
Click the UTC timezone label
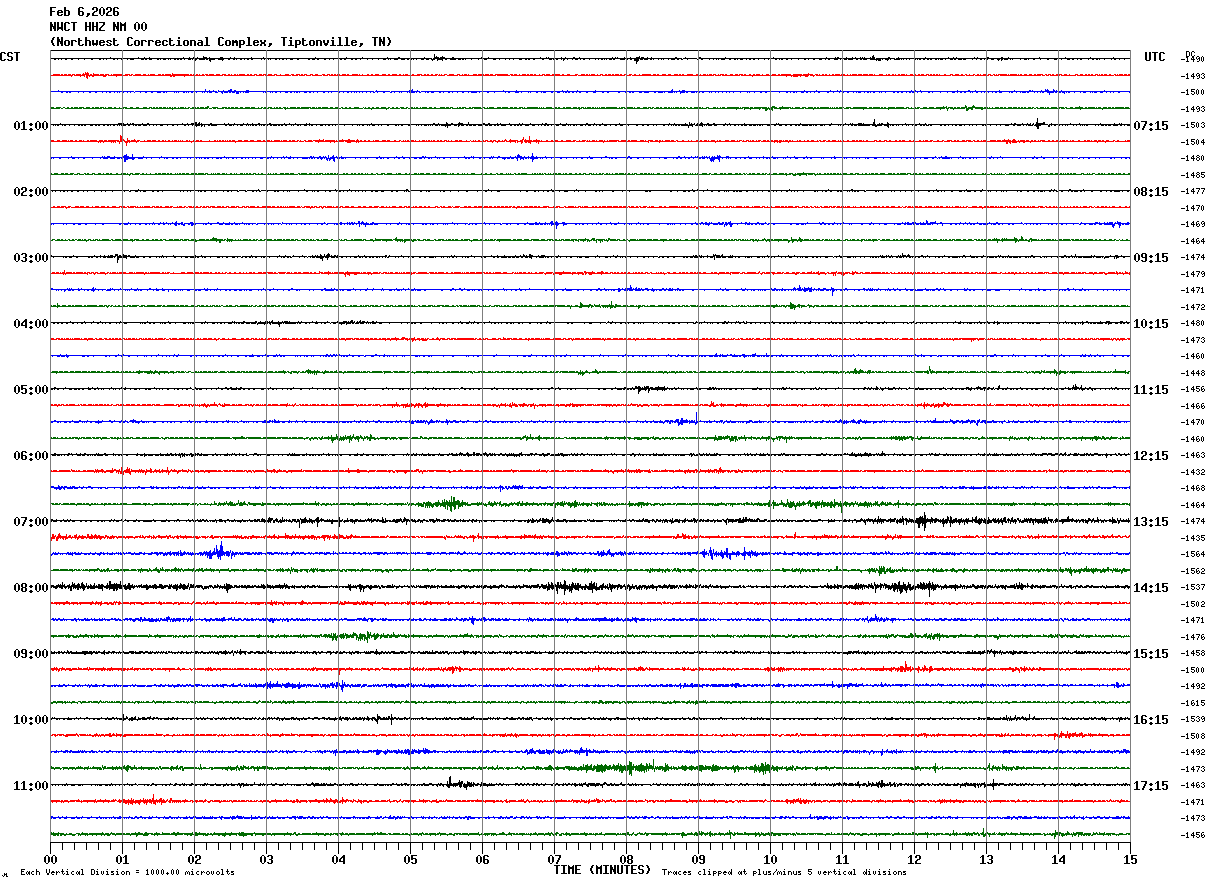coord(1155,57)
